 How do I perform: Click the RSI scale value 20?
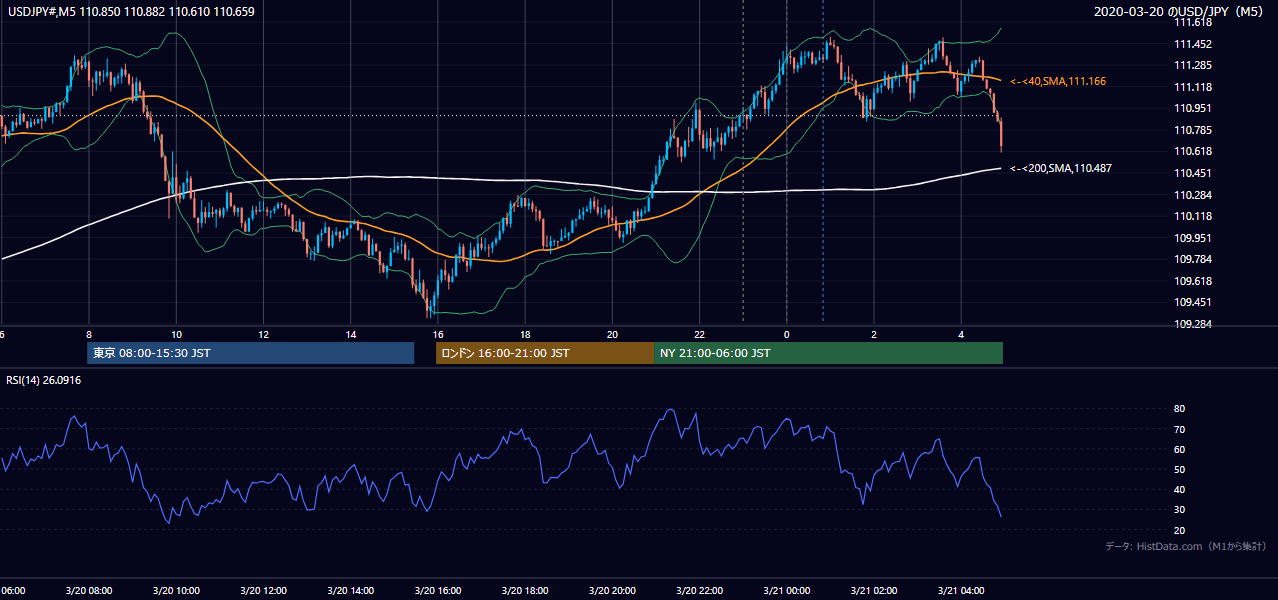coord(1179,530)
